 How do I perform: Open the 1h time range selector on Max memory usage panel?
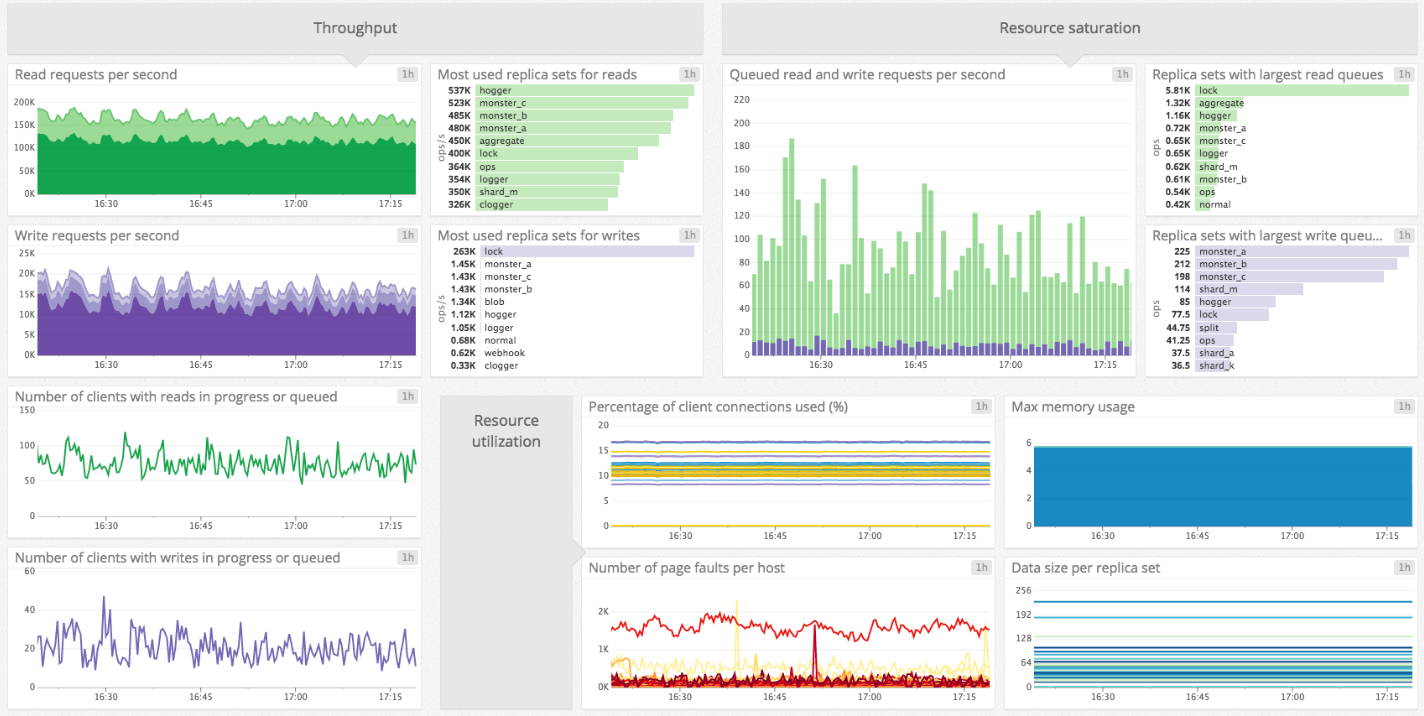pos(1403,406)
